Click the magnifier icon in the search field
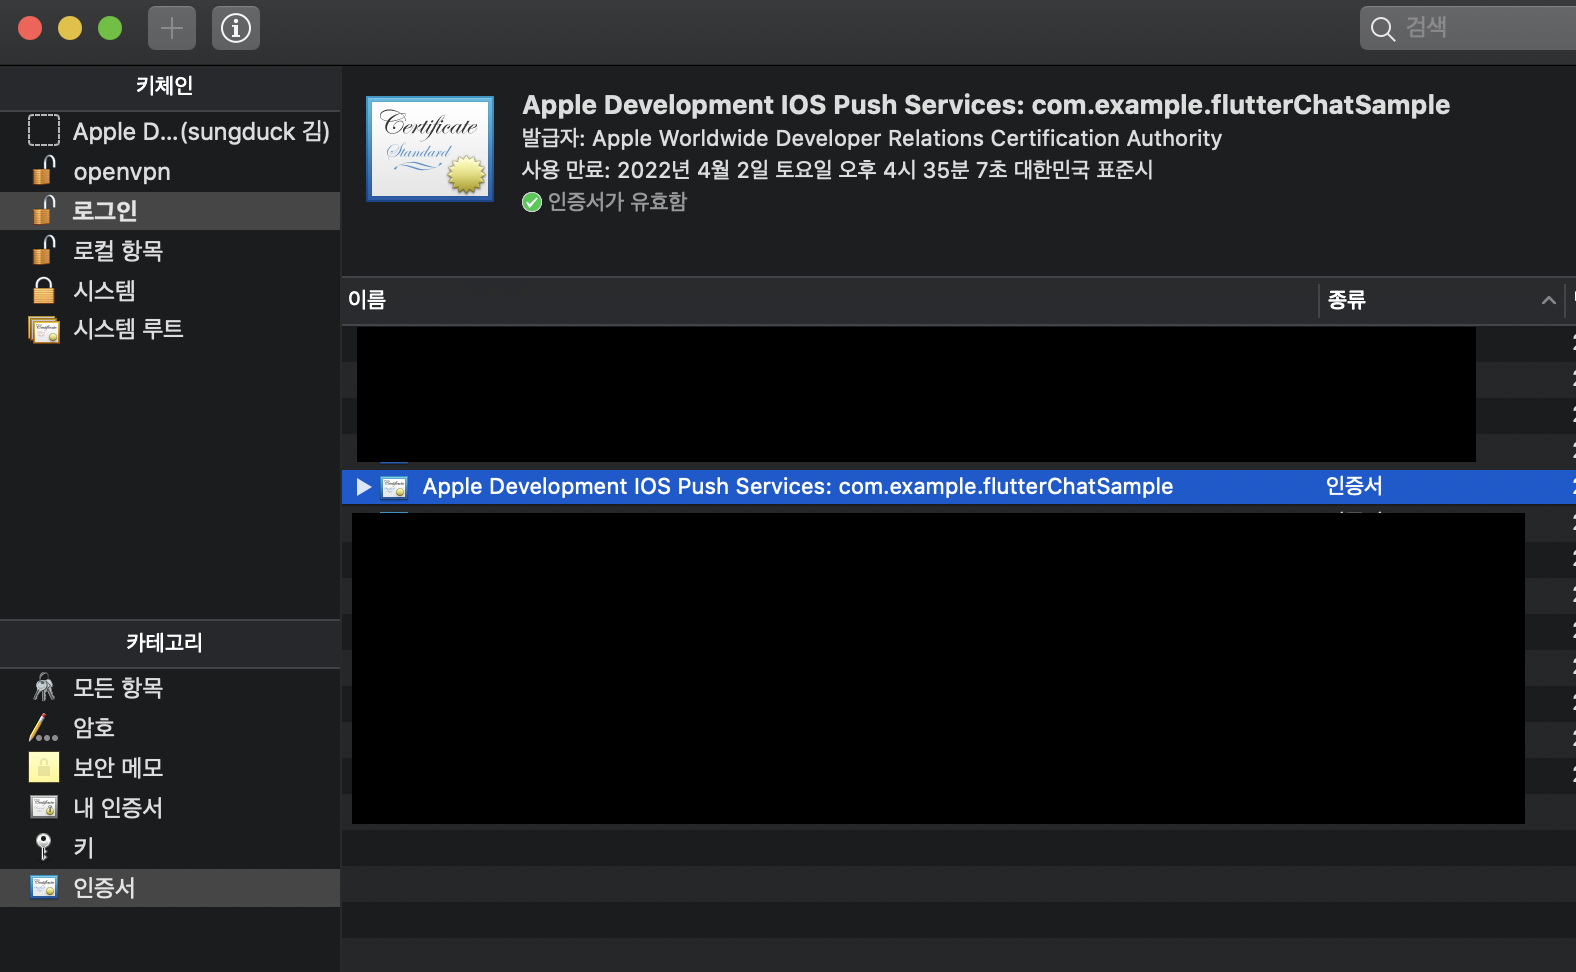The image size is (1576, 972). tap(1383, 29)
